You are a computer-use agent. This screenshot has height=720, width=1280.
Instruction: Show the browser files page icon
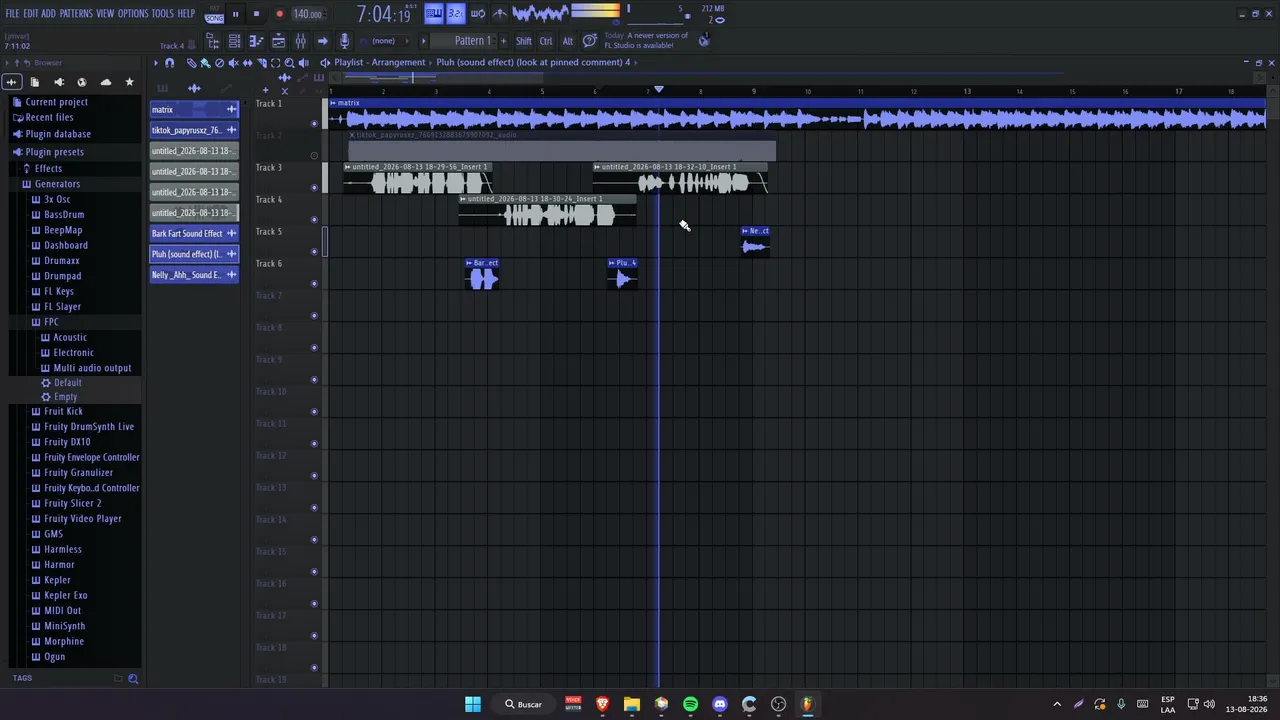35,82
